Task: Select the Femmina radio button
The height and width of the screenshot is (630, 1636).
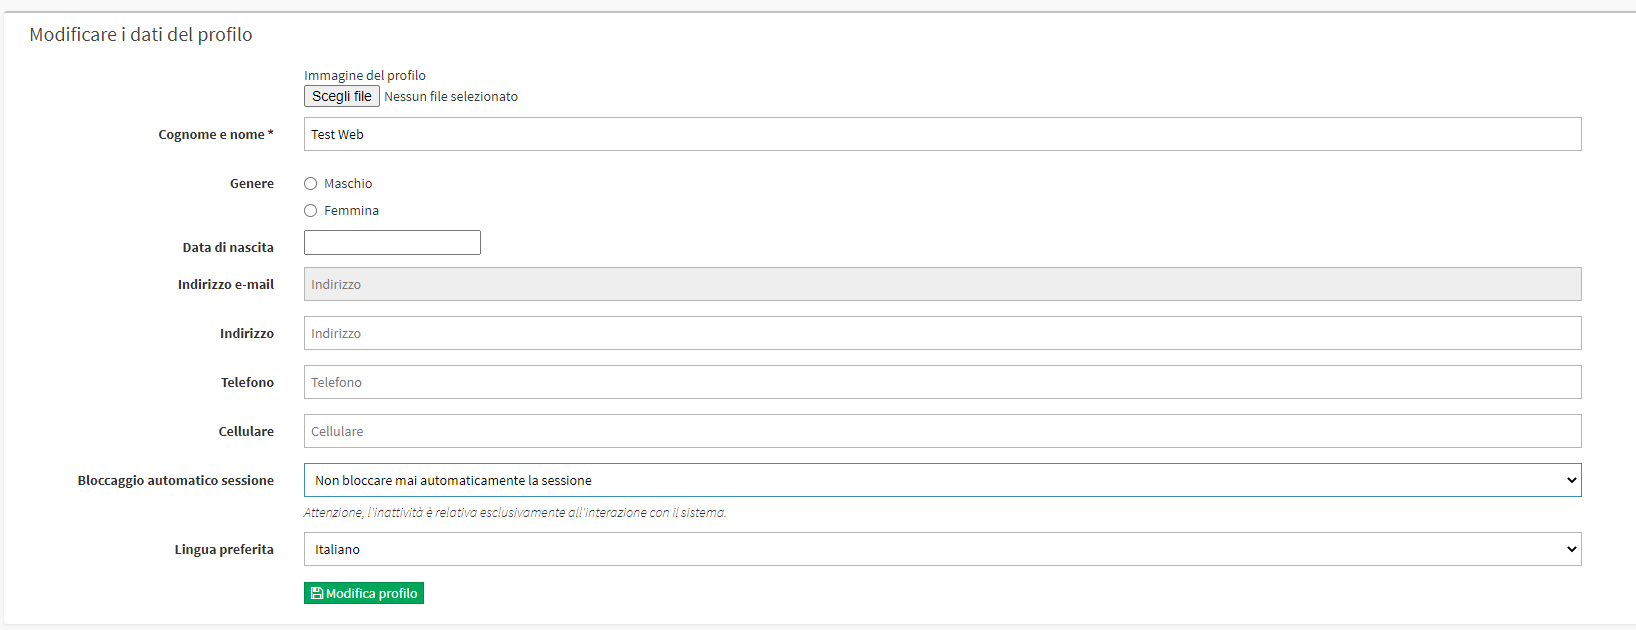Action: point(311,211)
